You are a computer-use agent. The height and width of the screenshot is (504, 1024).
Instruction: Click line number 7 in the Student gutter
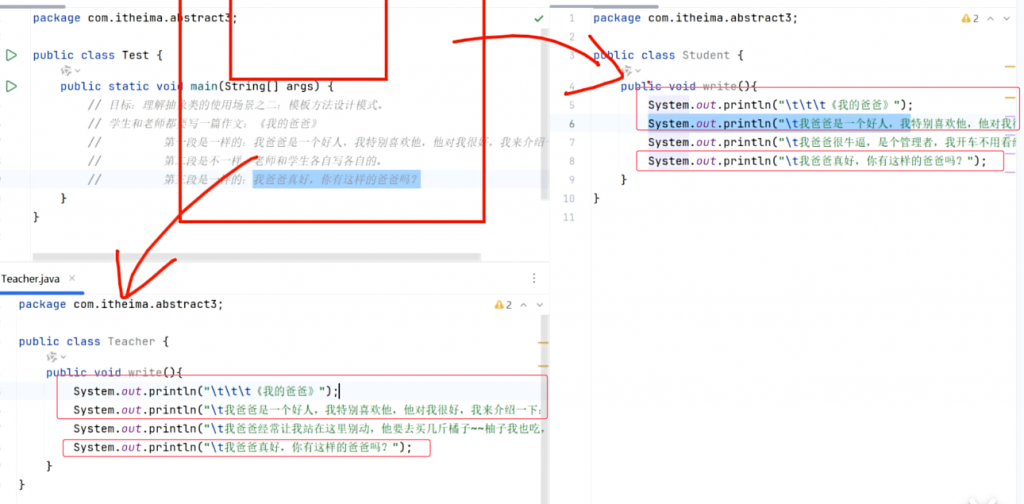[x=571, y=142]
